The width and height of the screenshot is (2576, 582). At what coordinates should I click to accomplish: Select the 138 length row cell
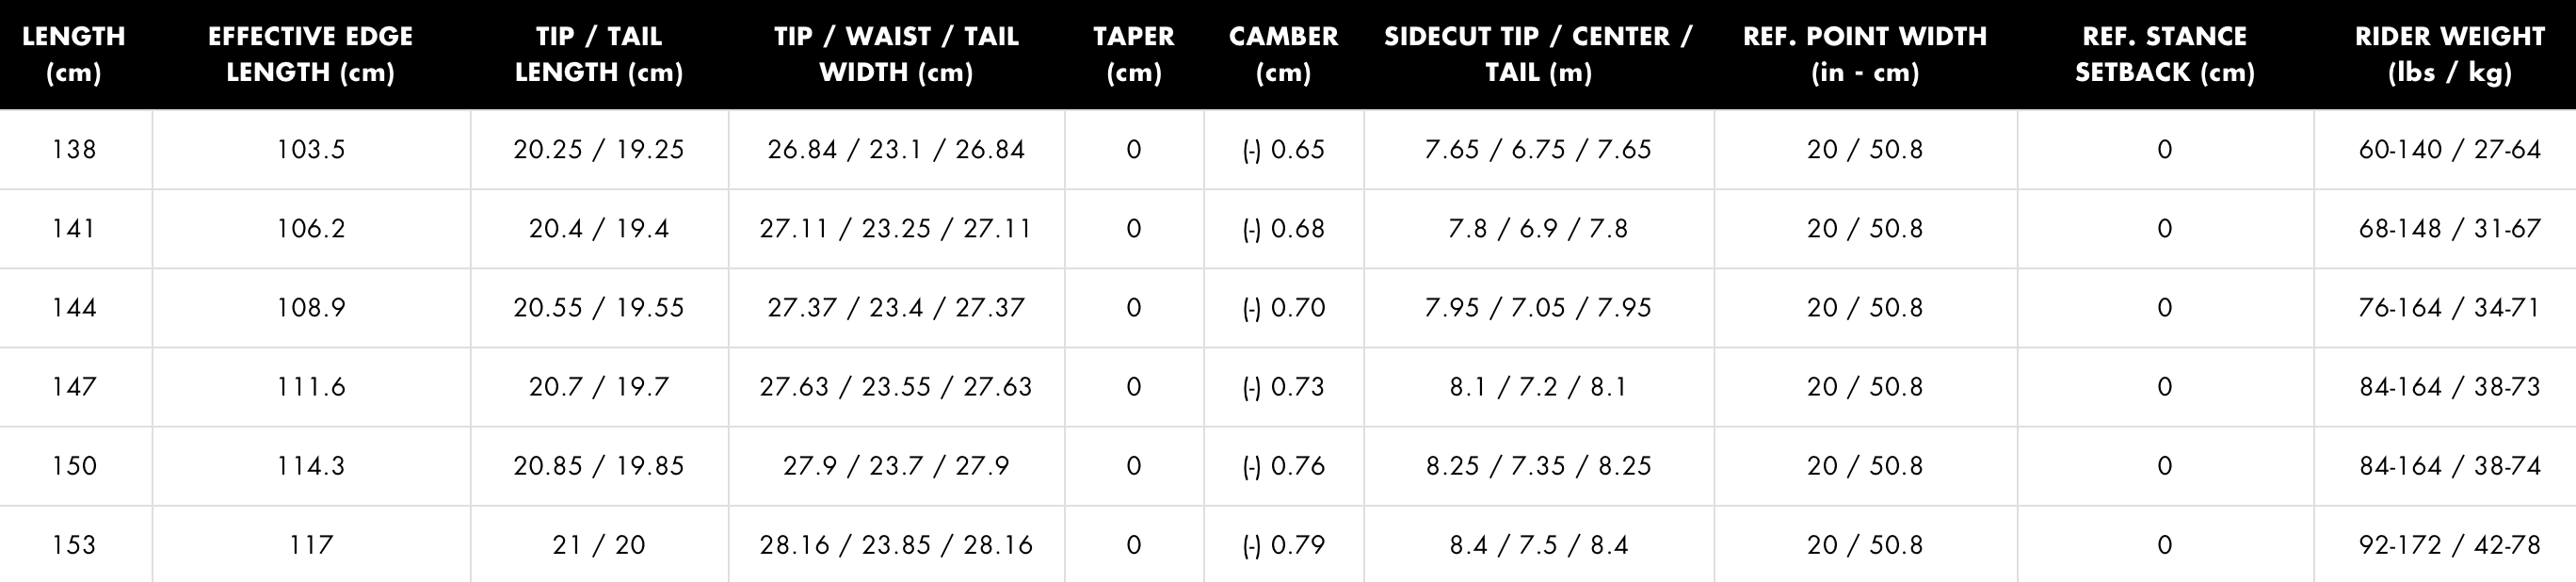click(x=74, y=150)
